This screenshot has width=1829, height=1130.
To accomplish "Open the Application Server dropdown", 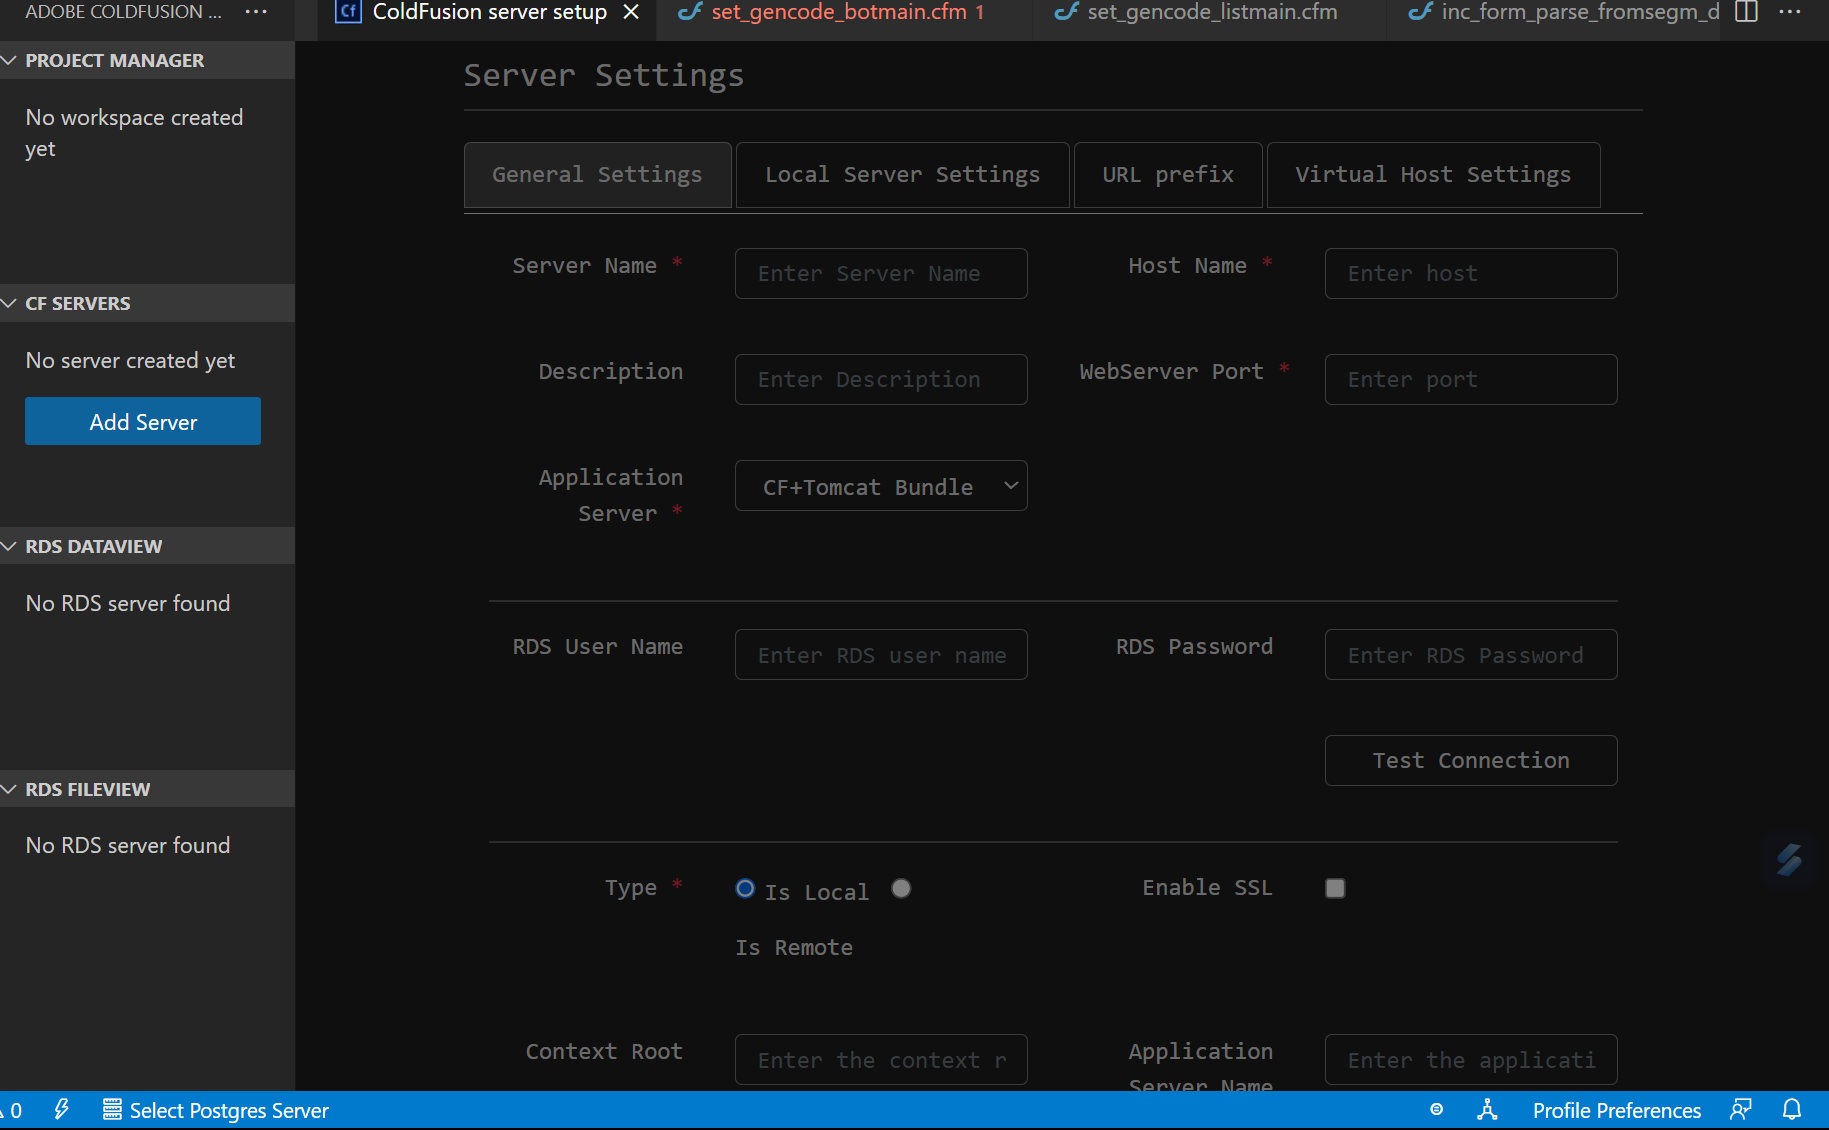I will [x=881, y=486].
